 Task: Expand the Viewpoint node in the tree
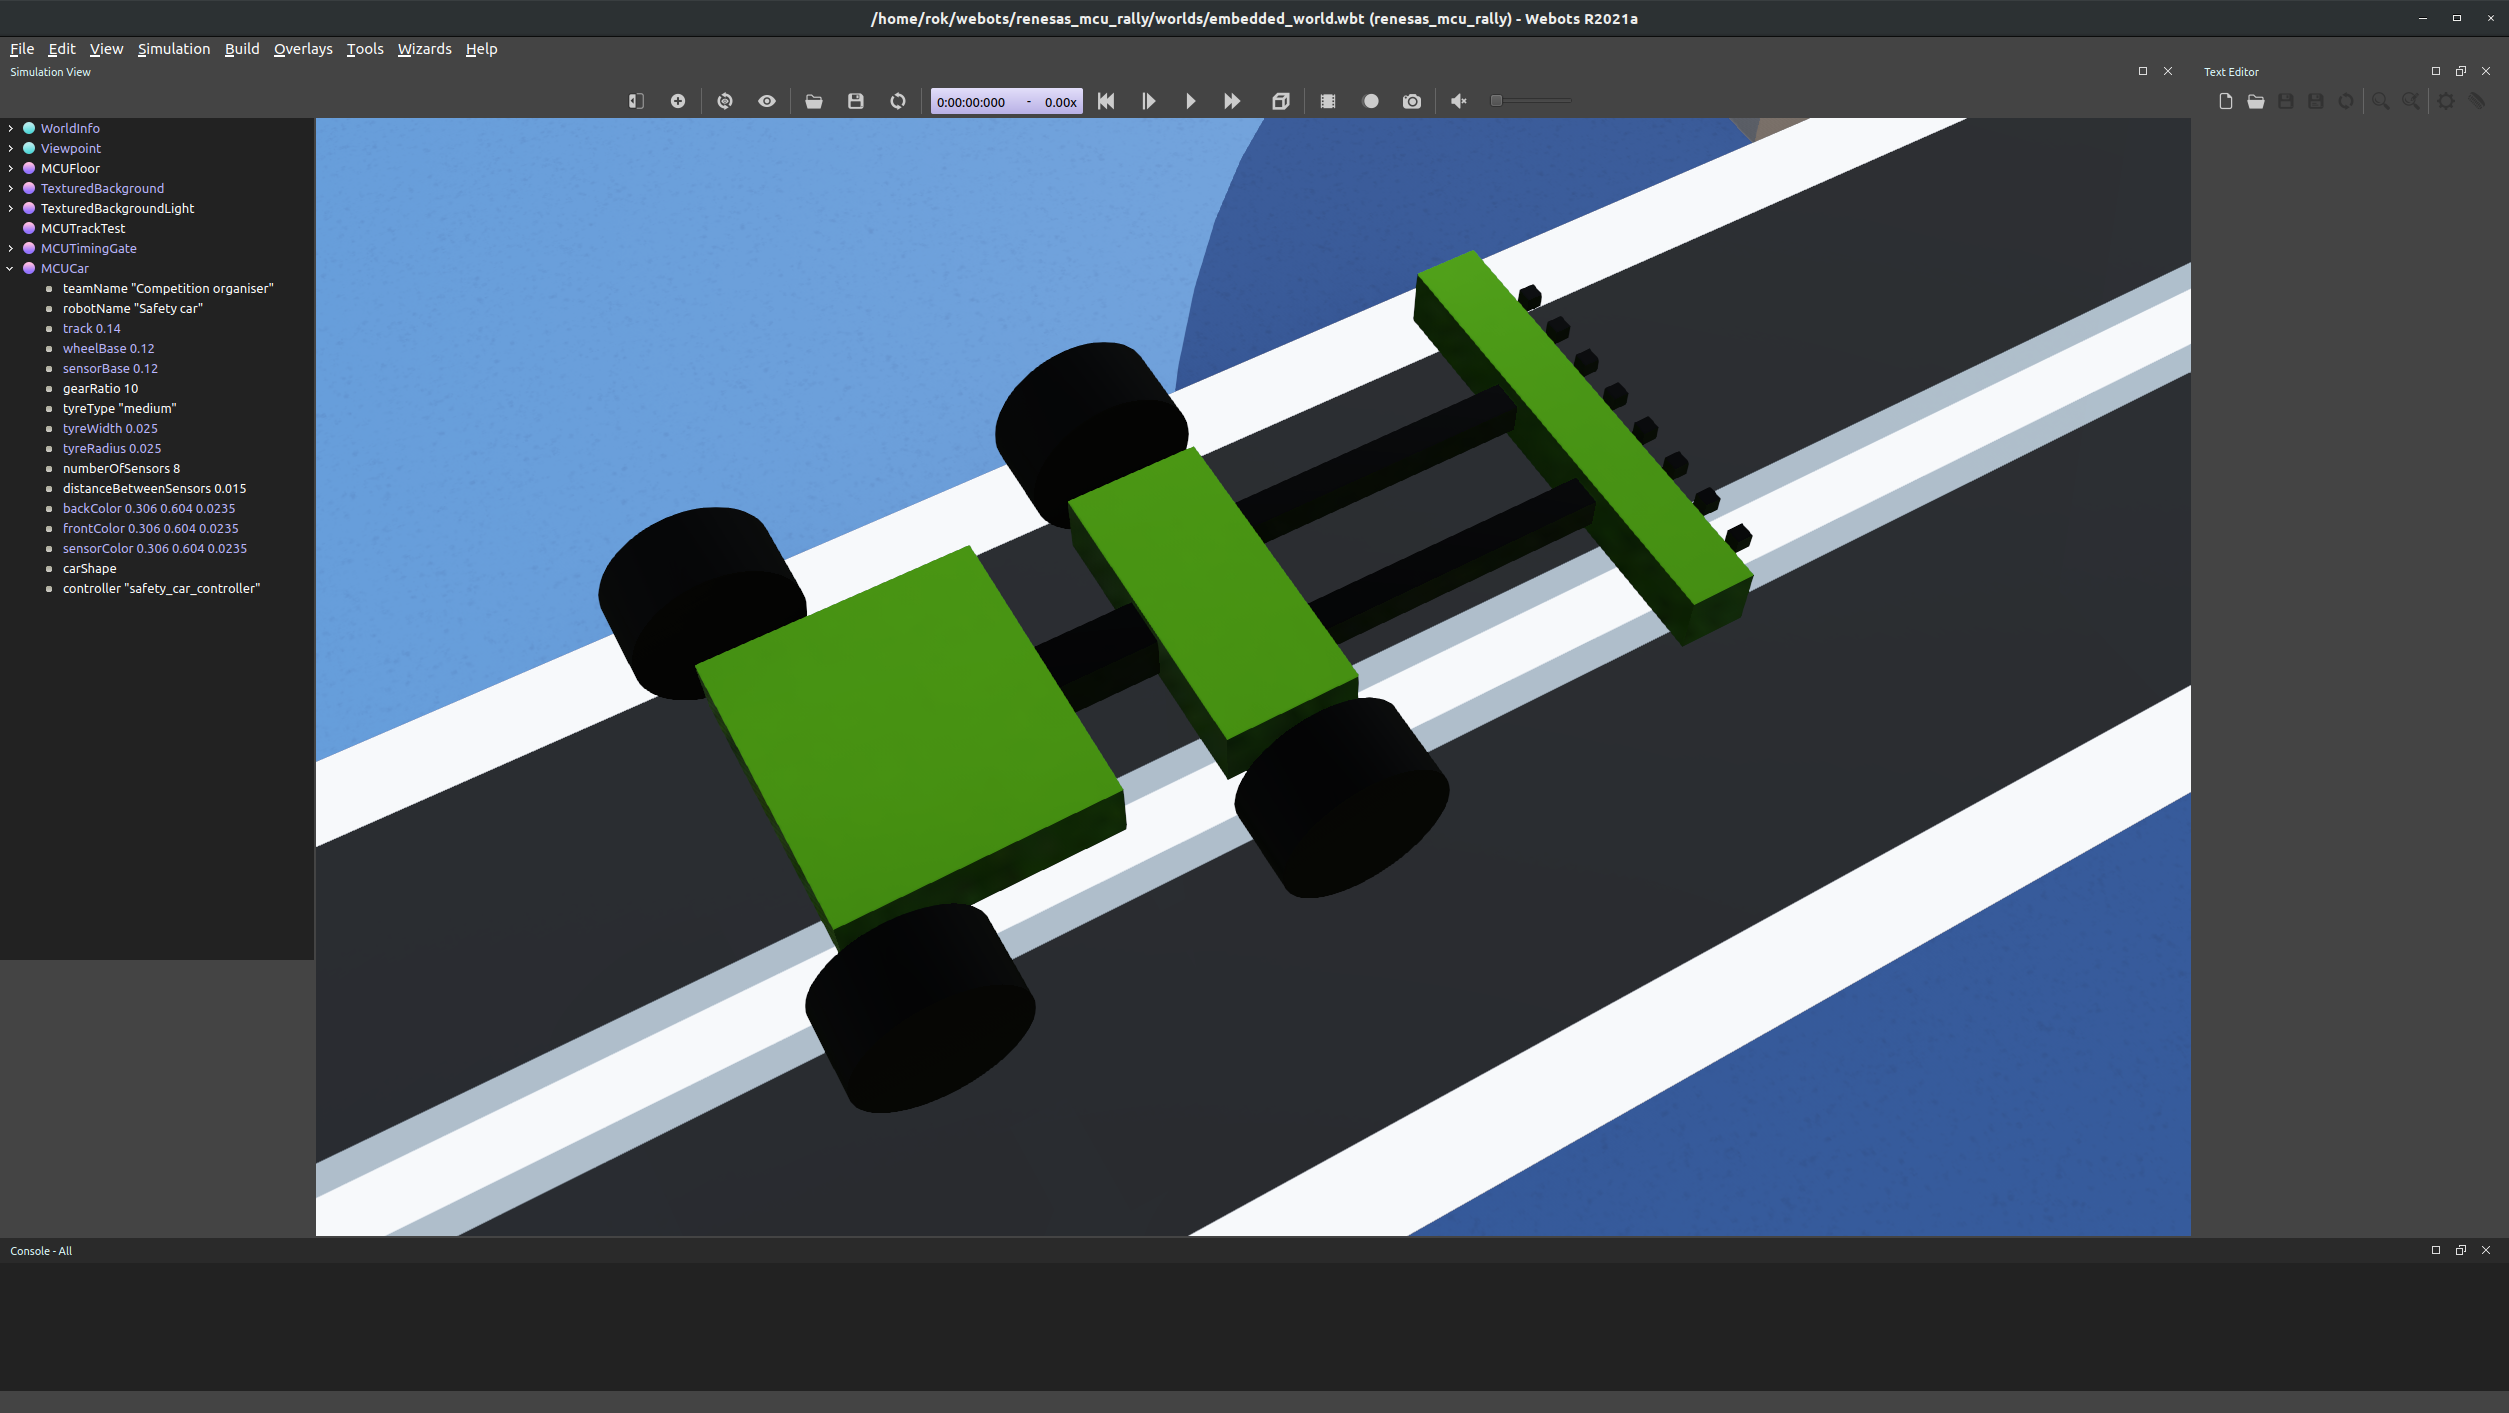pyautogui.click(x=10, y=148)
